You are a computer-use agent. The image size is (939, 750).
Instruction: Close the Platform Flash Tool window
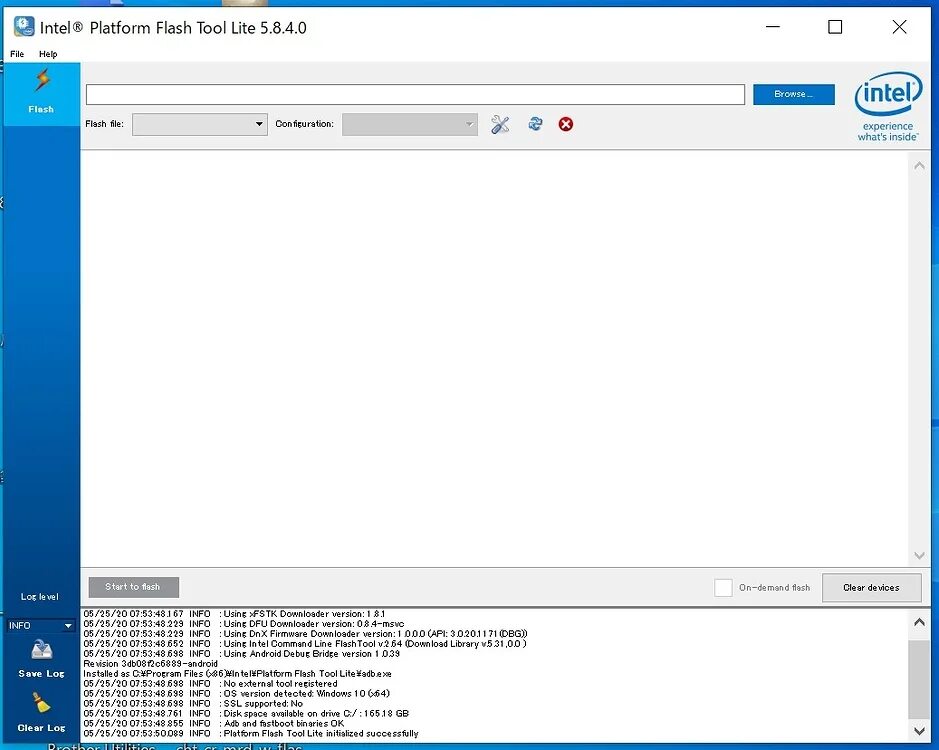899,27
